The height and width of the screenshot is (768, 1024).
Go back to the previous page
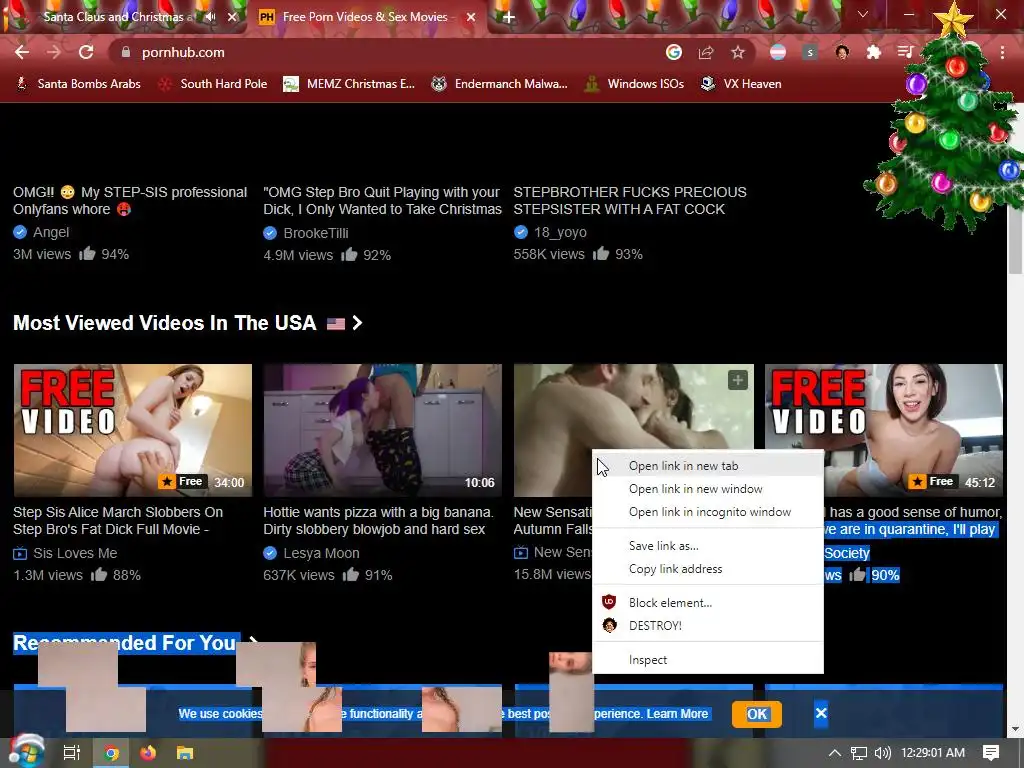pyautogui.click(x=22, y=52)
